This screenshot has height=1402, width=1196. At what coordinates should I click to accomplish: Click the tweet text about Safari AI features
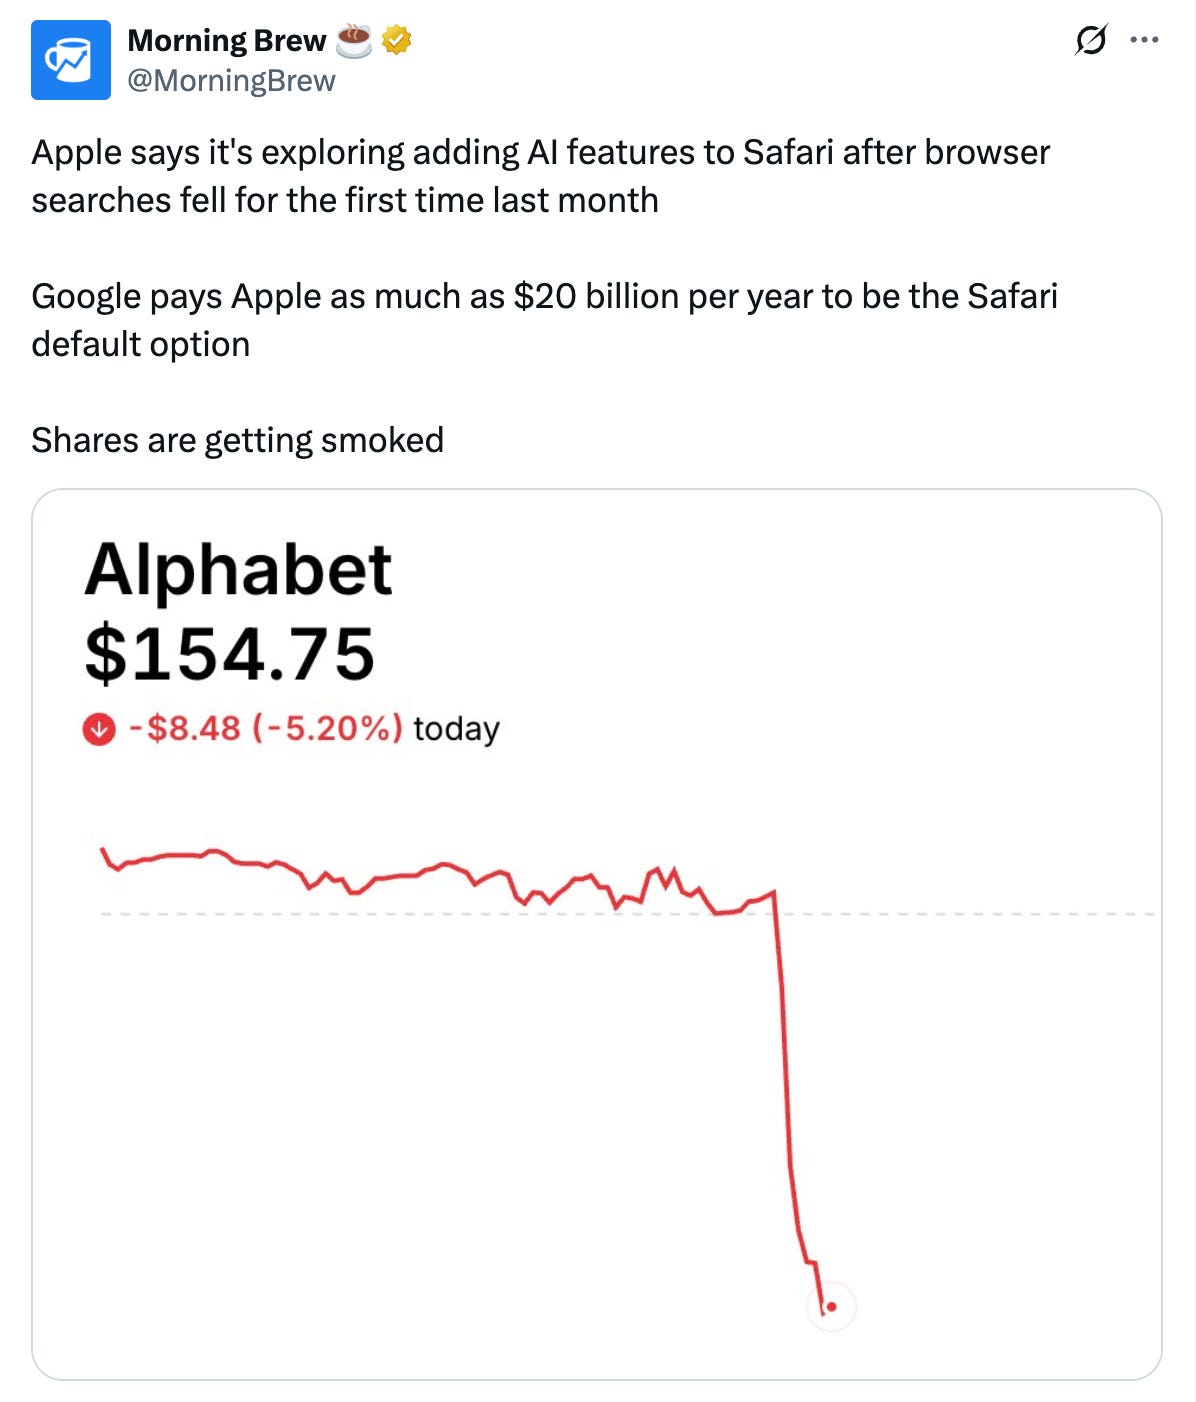point(541,176)
